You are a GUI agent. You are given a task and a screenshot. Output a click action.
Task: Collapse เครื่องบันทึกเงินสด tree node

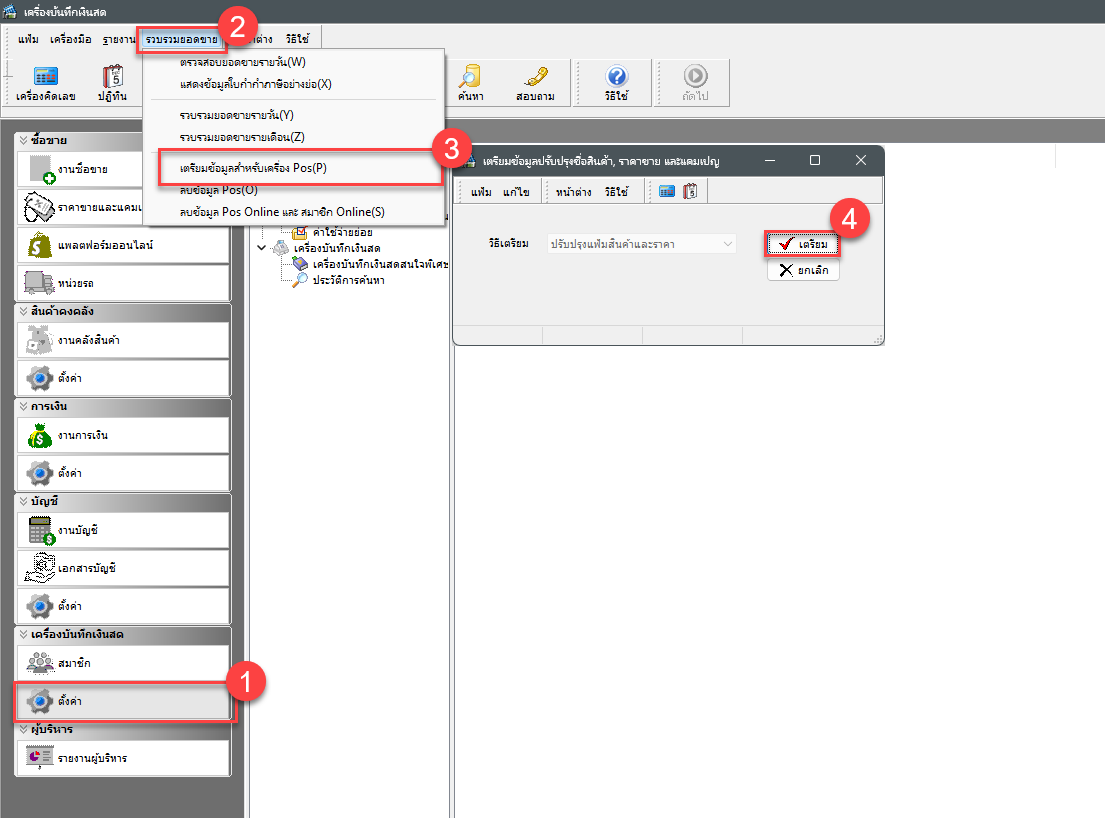pyautogui.click(x=262, y=248)
